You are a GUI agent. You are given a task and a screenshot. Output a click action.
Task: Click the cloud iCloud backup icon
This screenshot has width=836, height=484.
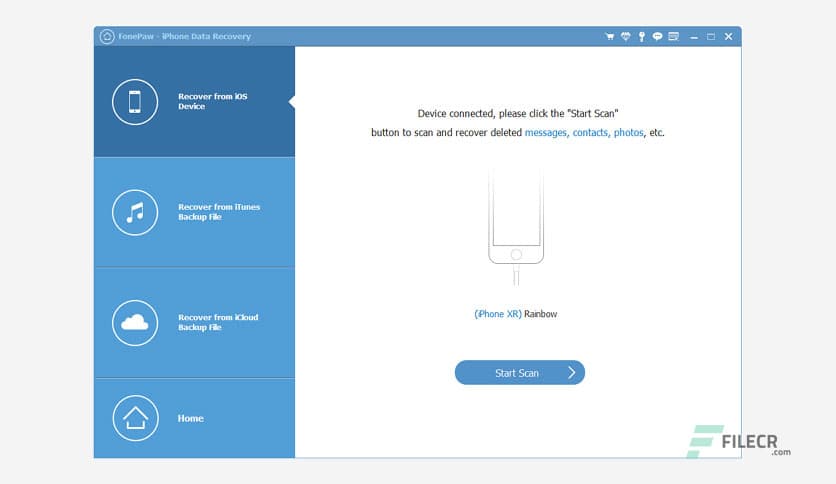point(135,322)
